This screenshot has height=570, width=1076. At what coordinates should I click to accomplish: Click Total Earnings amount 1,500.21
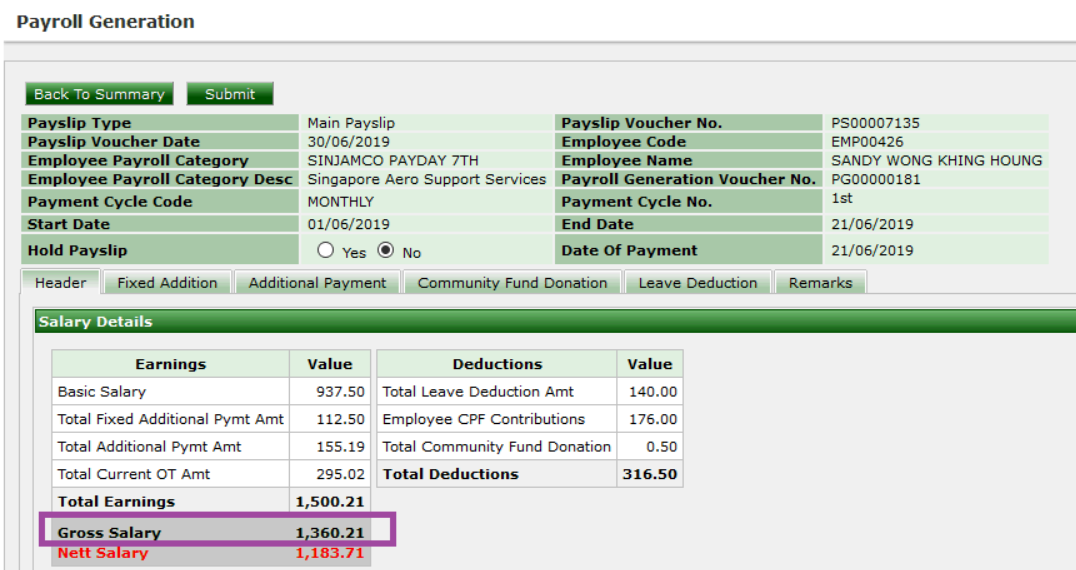329,501
